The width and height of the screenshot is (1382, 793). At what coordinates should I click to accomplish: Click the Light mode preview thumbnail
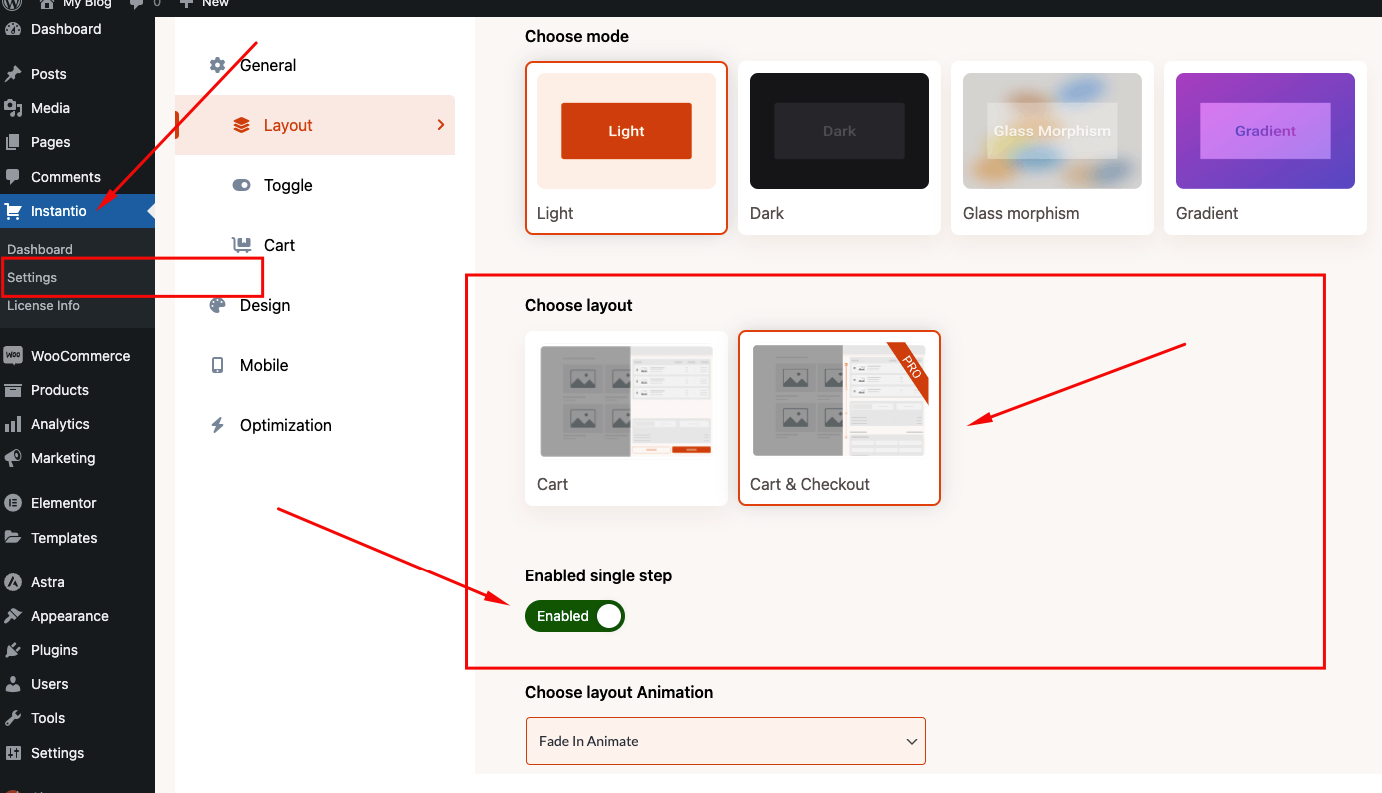click(626, 131)
